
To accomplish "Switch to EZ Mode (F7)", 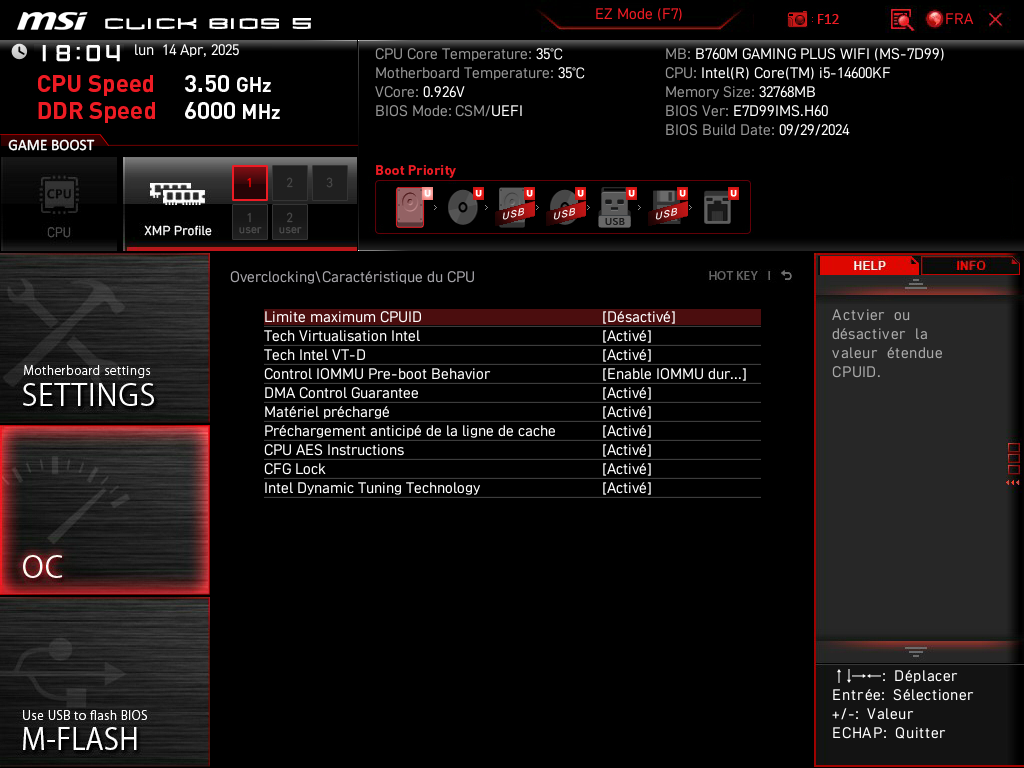I will [x=639, y=14].
